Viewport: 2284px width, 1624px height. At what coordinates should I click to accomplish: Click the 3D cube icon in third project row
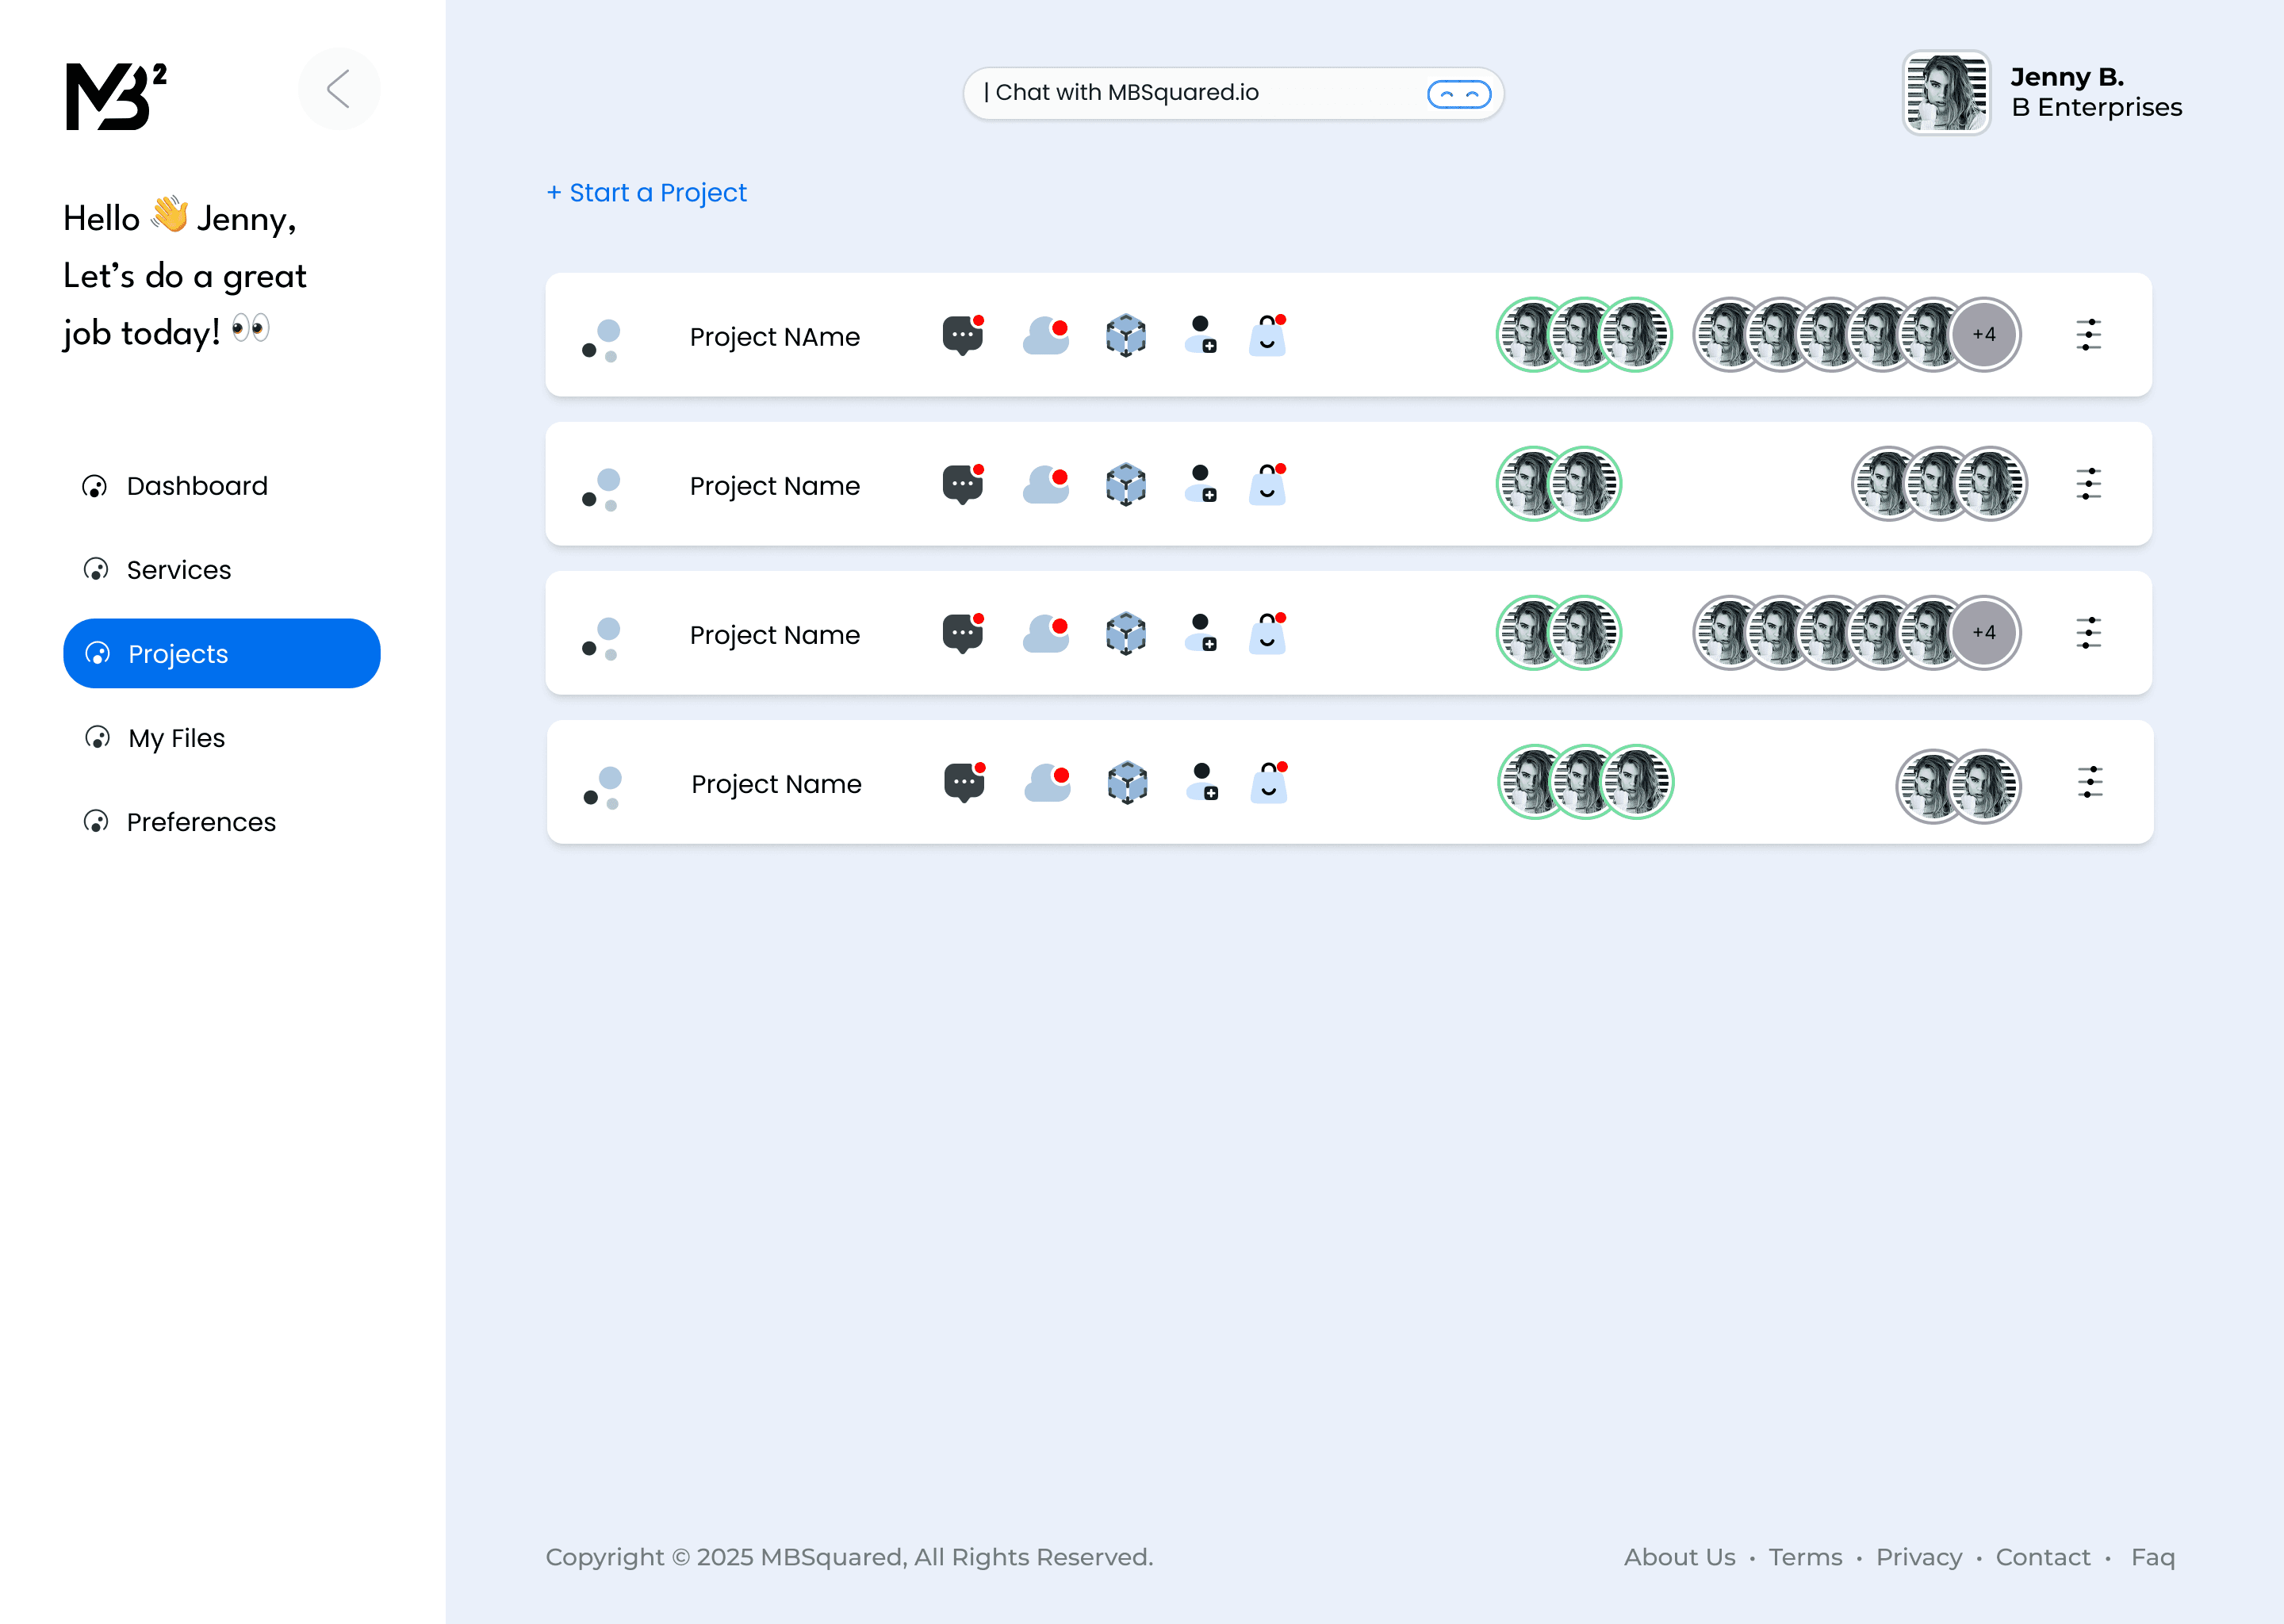click(x=1126, y=633)
